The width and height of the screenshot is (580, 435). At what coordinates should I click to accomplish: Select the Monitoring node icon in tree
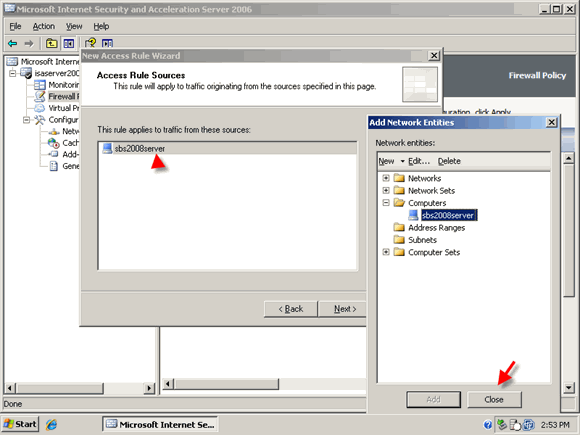(x=40, y=85)
